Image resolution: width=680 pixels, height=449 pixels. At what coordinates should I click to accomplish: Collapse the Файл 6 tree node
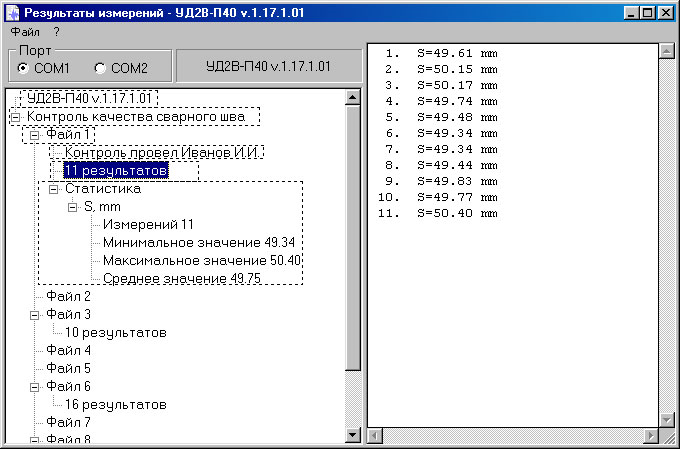click(34, 387)
